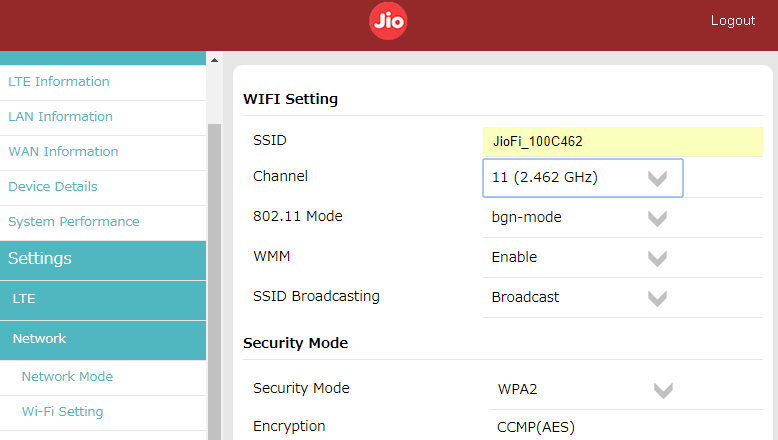
Task: Open Wi-Fi Setting page
Action: 62,412
